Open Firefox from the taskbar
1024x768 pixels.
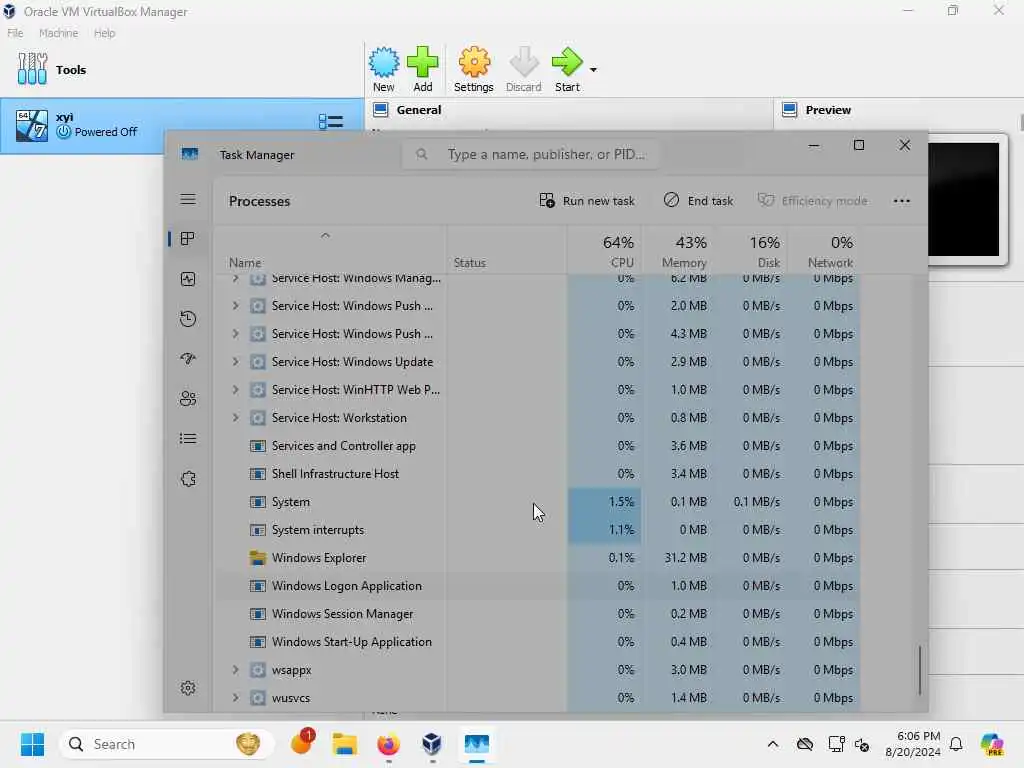[388, 744]
